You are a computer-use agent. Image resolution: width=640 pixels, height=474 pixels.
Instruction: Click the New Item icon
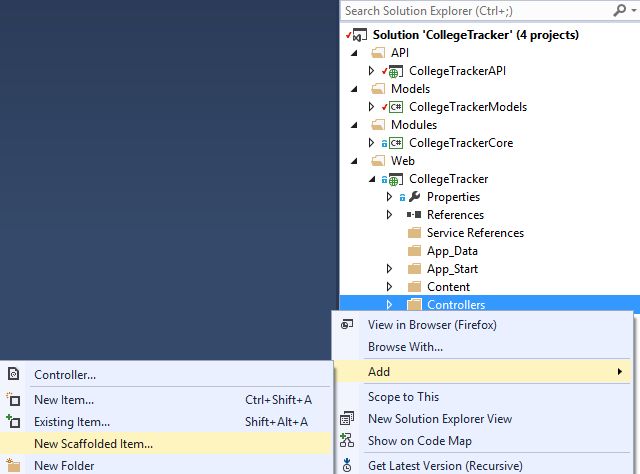pos(13,400)
